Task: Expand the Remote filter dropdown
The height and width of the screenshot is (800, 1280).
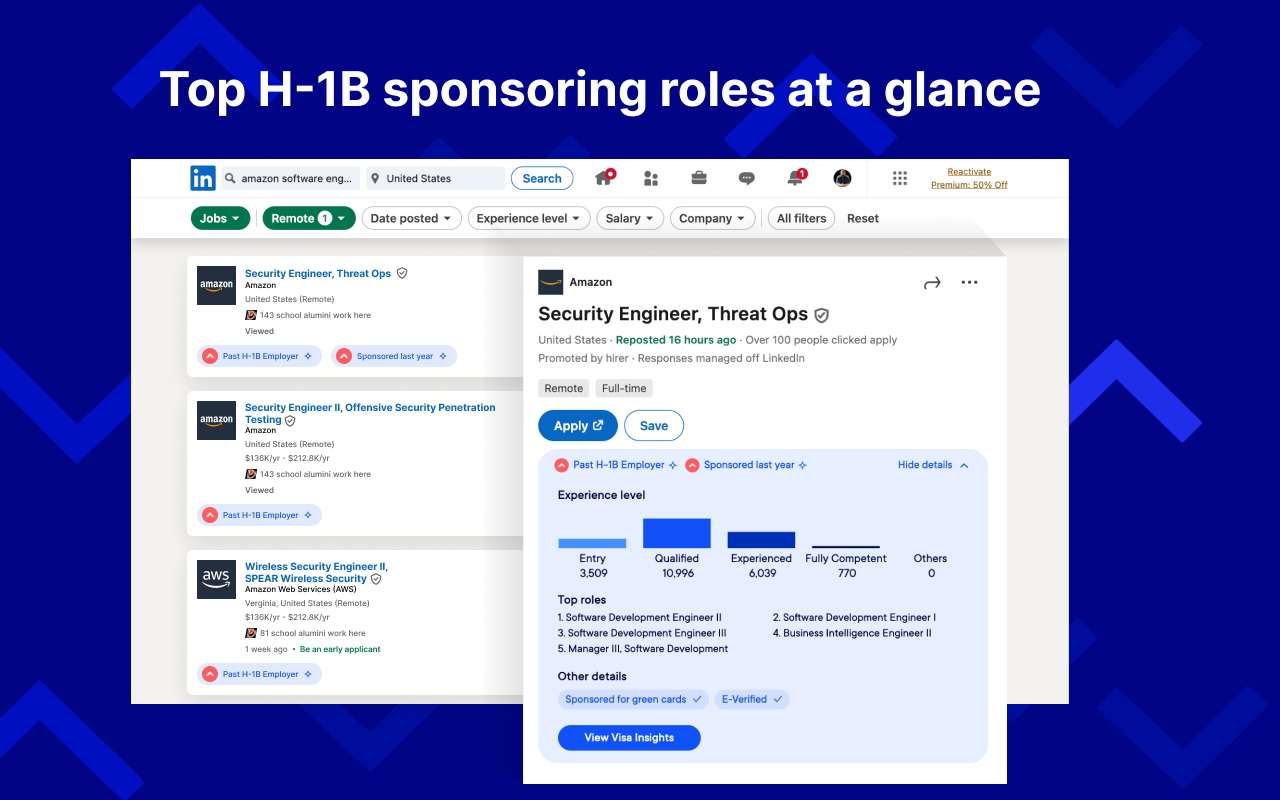Action: click(x=309, y=218)
